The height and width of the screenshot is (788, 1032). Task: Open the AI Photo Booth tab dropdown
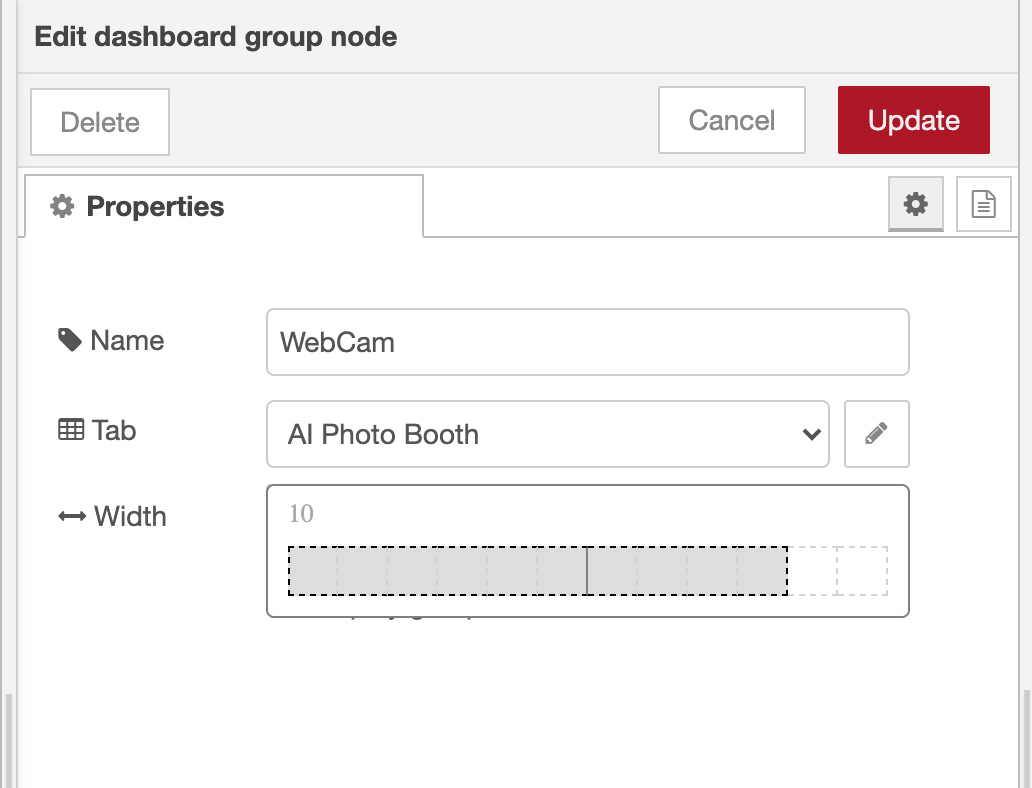click(548, 434)
